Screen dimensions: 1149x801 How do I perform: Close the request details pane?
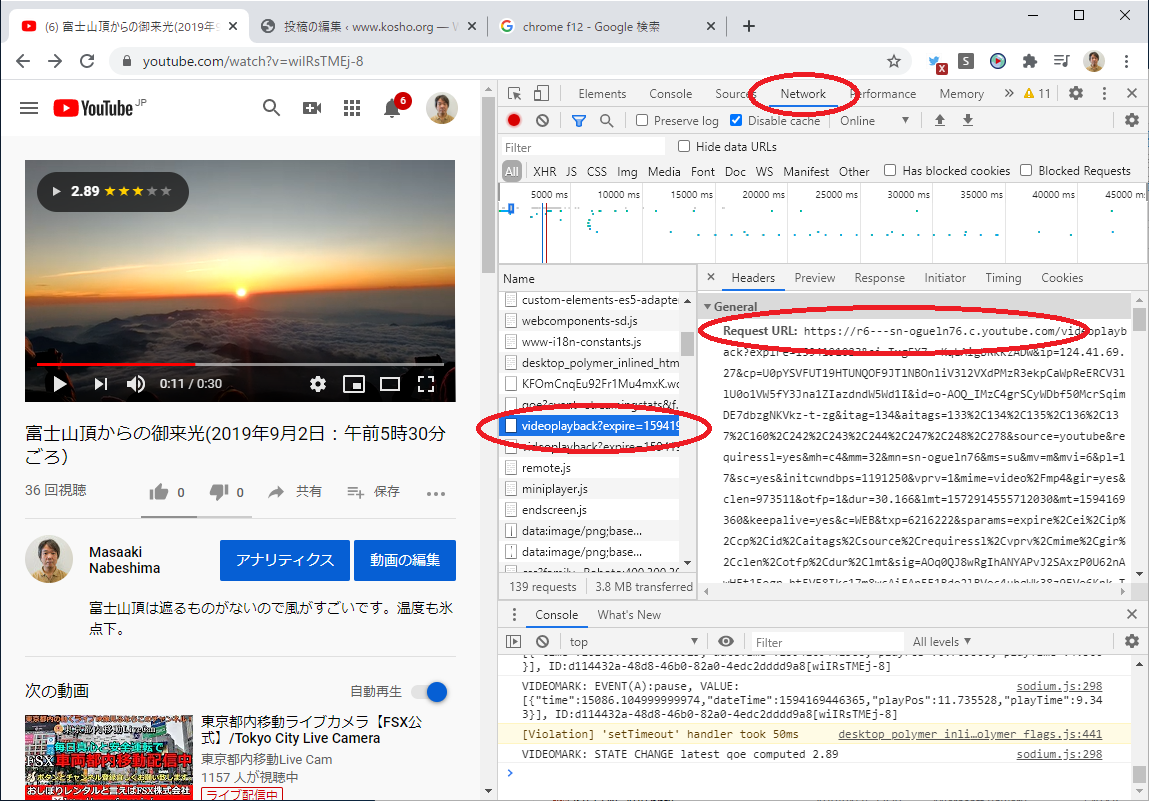coord(711,278)
